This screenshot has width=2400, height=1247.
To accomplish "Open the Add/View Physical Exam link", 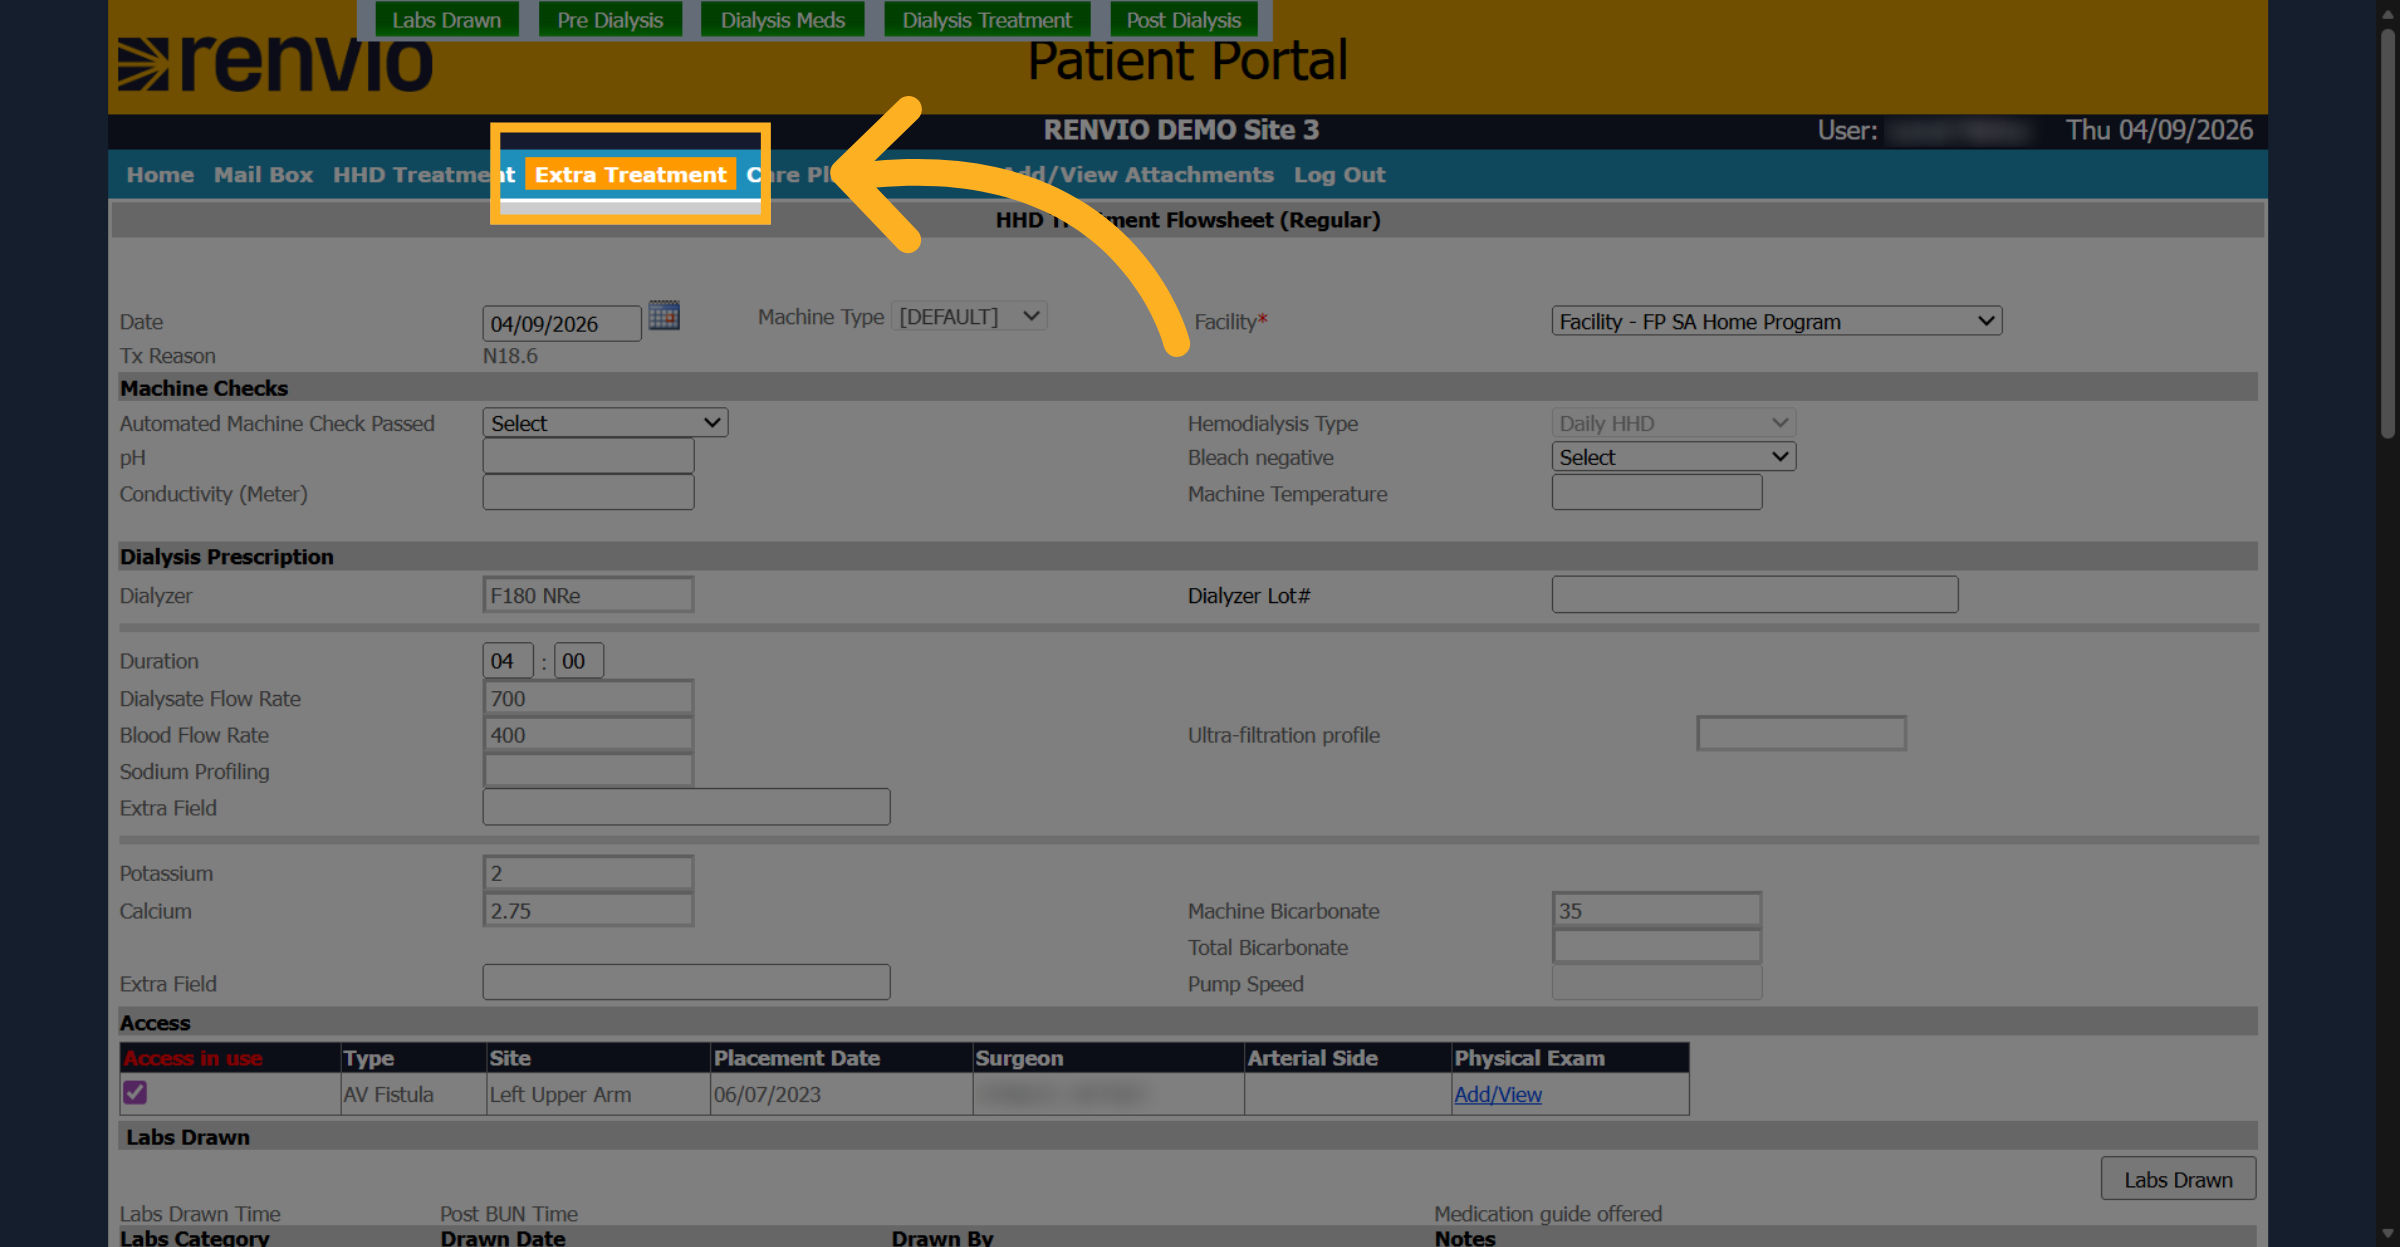I will coord(1497,1094).
